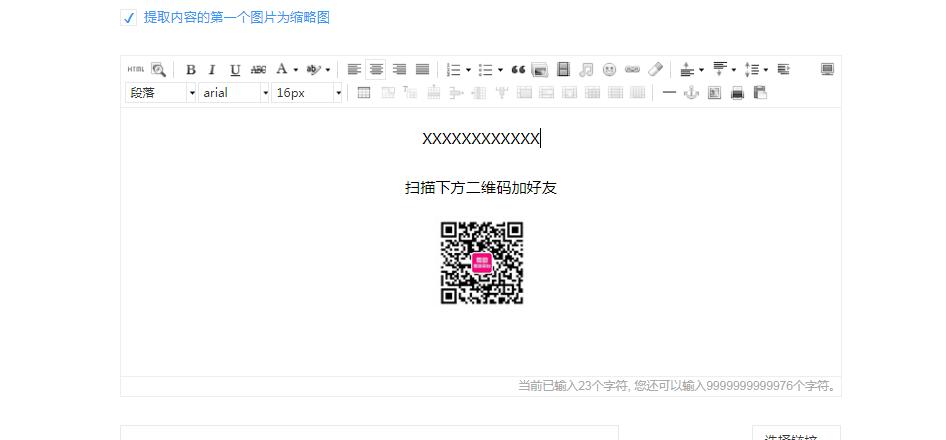This screenshot has height=440, width=946.
Task: Underline the selected text
Action: click(x=235, y=70)
